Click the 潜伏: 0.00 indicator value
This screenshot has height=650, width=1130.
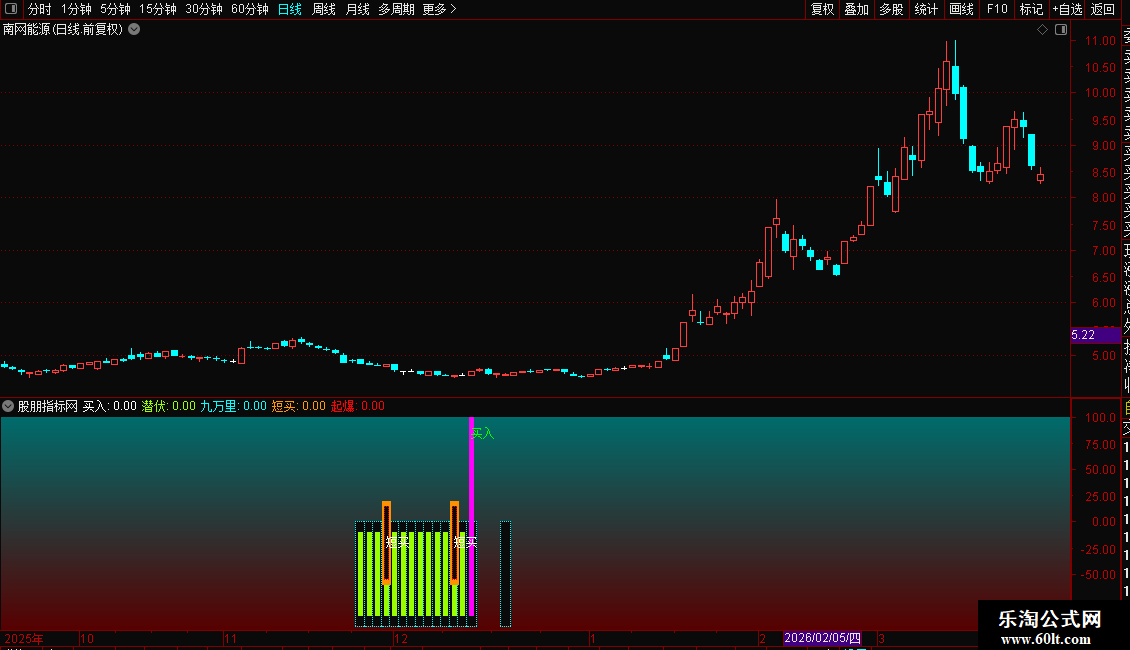coord(169,406)
